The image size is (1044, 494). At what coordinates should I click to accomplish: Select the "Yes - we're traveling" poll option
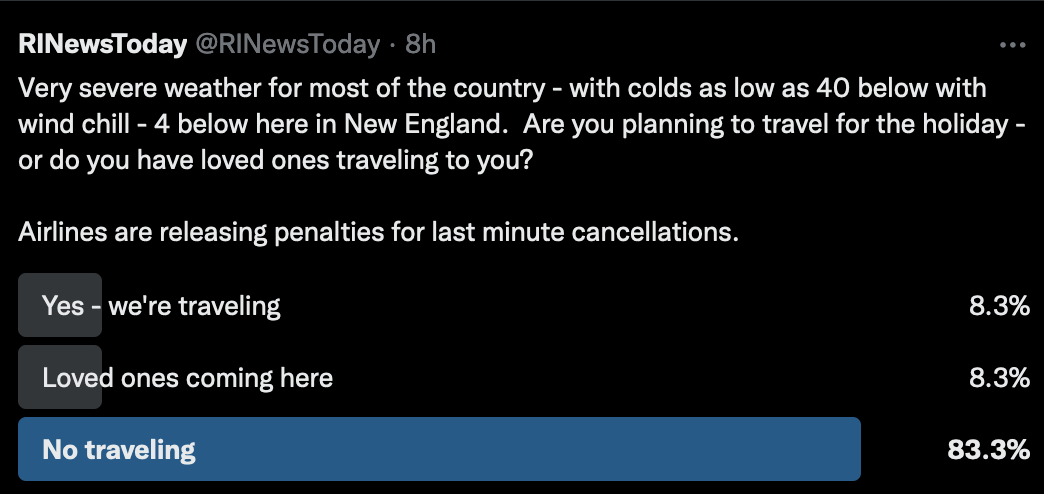coord(161,306)
